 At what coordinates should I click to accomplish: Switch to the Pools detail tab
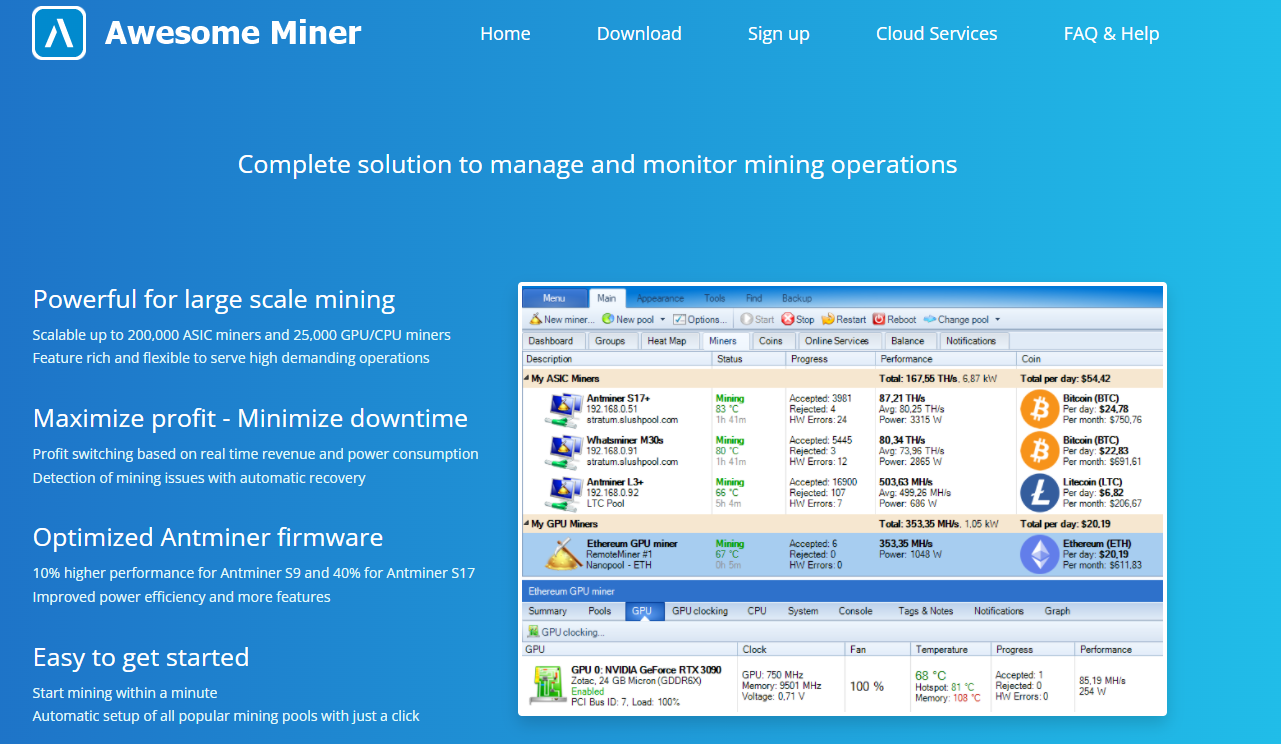click(600, 611)
